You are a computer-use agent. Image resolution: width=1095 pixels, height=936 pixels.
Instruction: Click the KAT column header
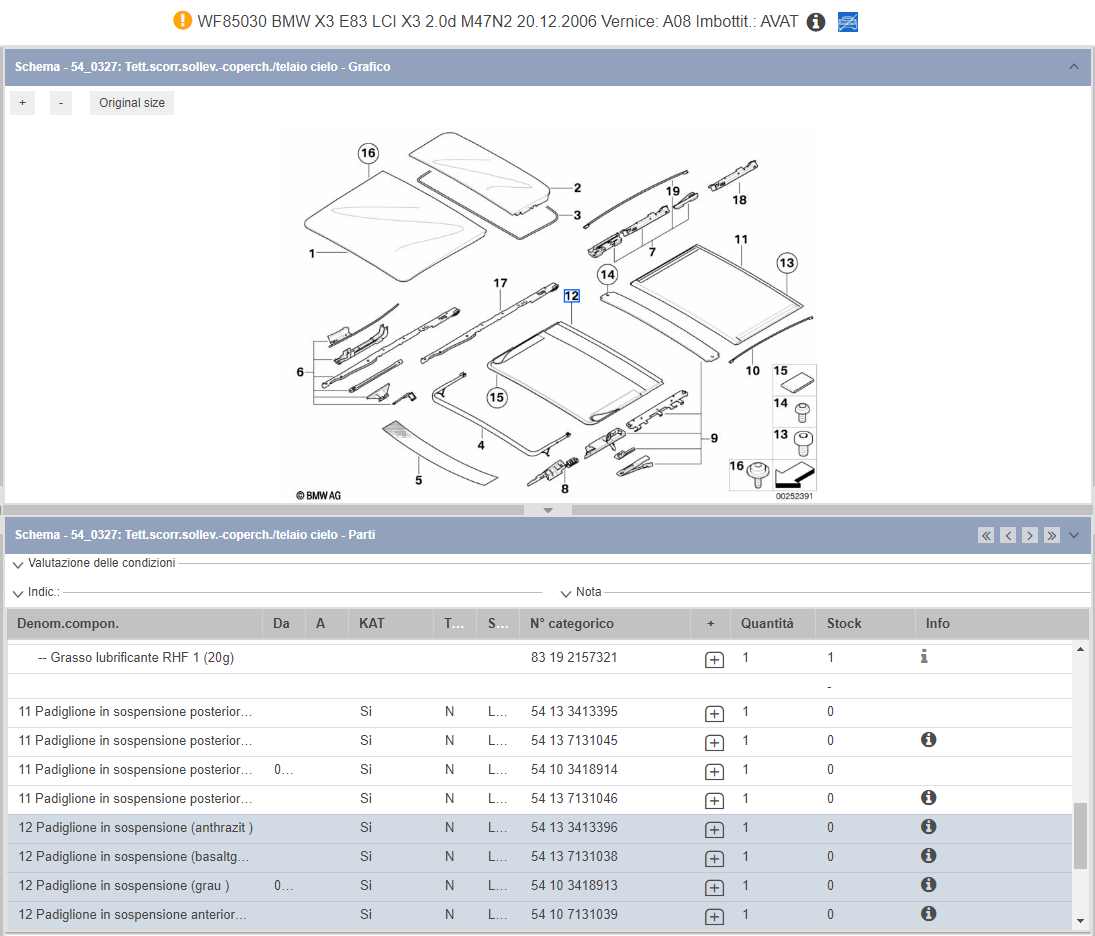[390, 623]
